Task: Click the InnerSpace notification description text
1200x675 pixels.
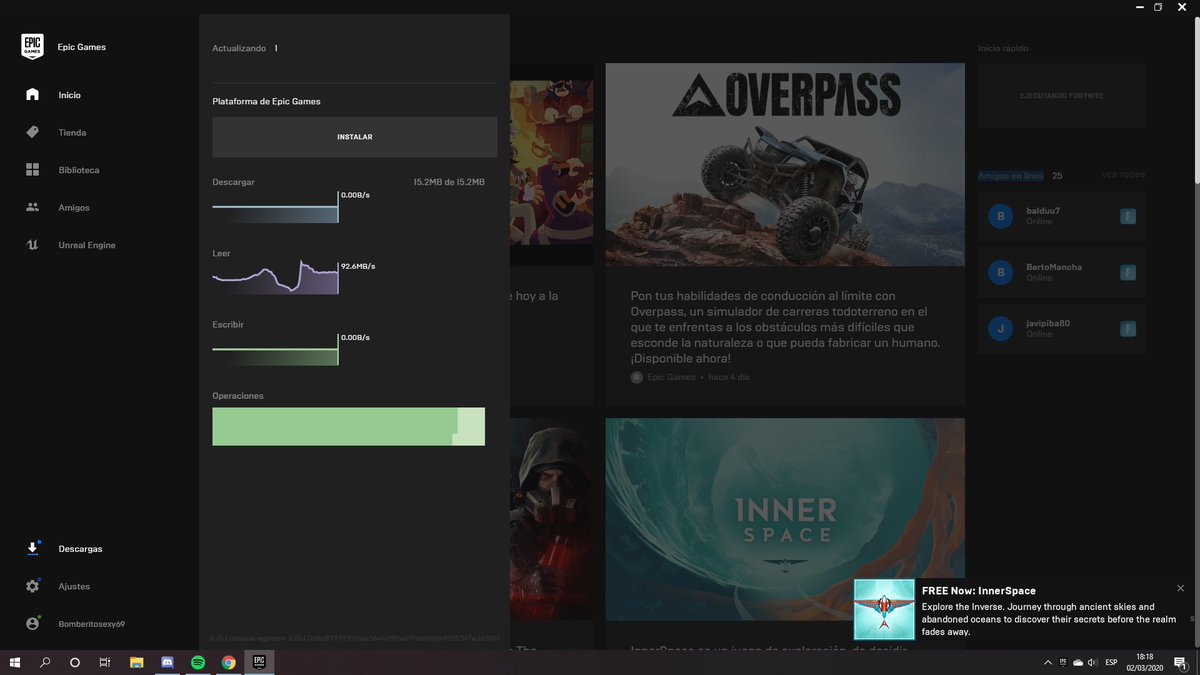Action: coord(1048,619)
